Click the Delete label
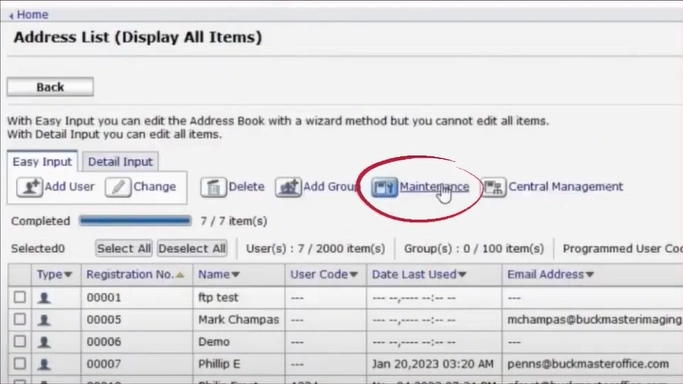The width and height of the screenshot is (683, 384). point(247,187)
